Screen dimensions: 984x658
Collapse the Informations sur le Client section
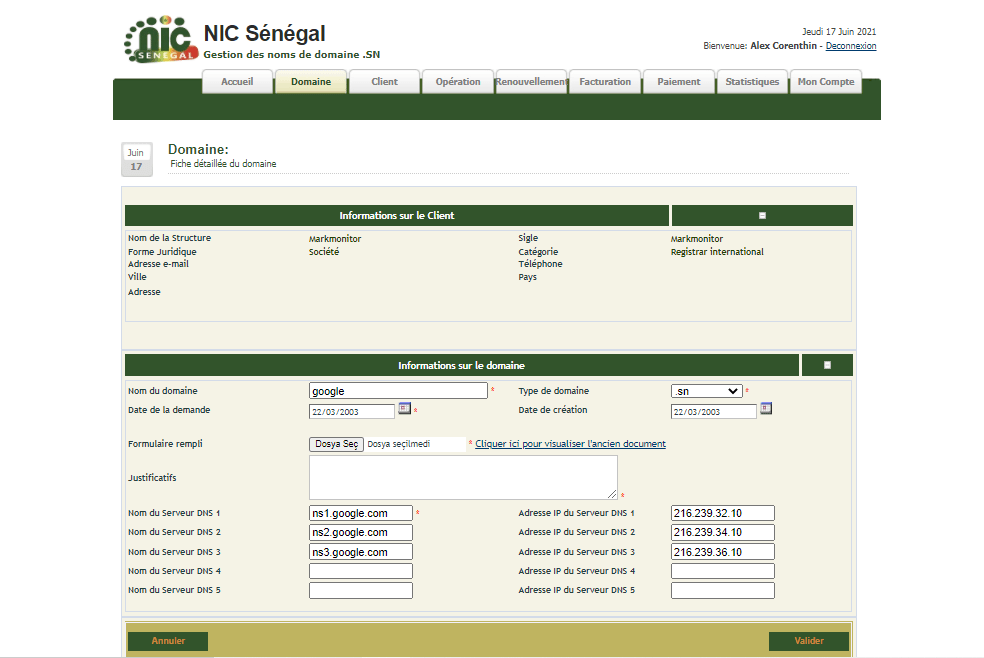click(x=762, y=216)
